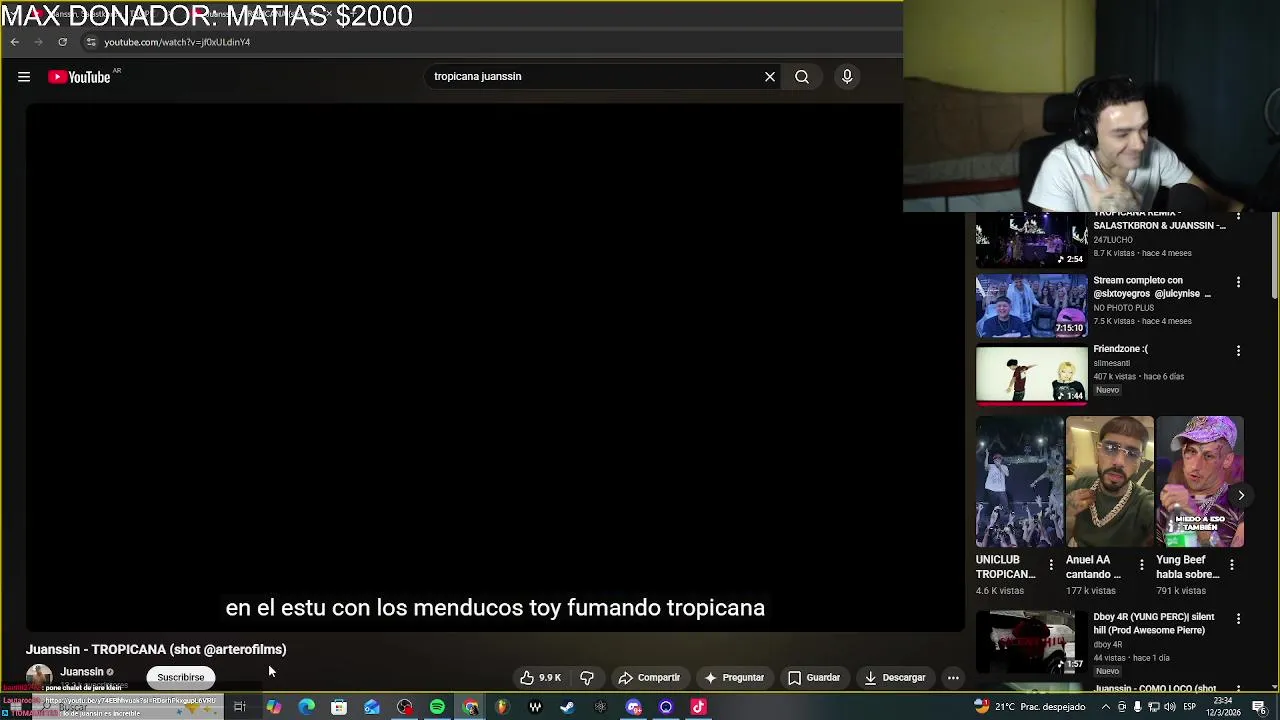Open 'Friendzone :(' title link

(x=1120, y=349)
